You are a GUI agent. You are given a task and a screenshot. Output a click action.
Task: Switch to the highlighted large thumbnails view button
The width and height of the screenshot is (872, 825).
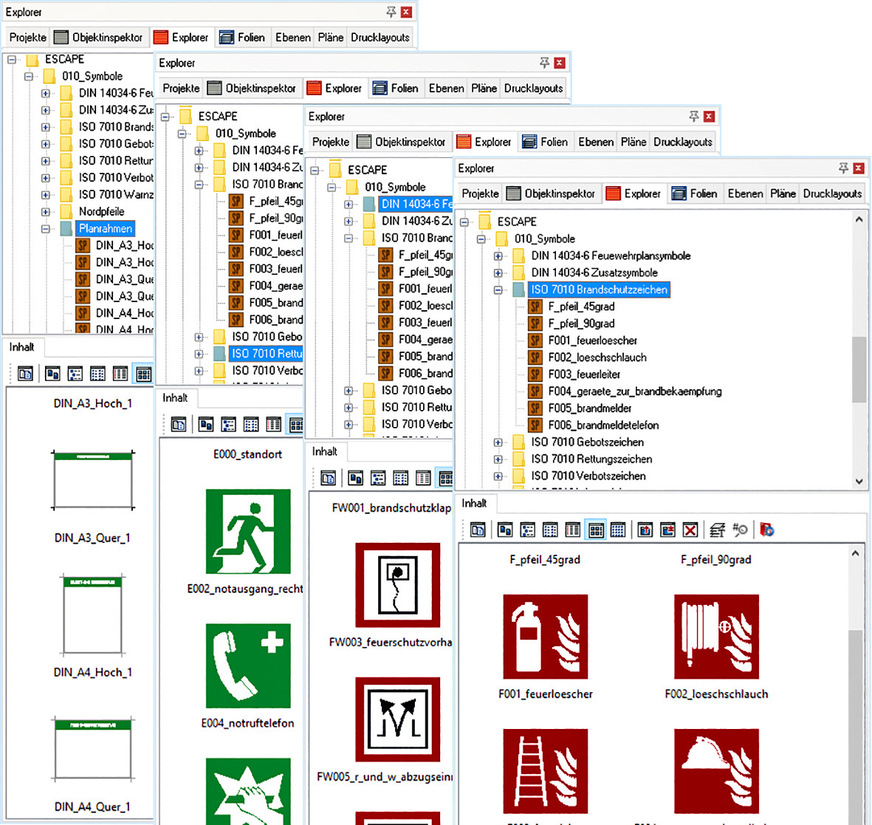point(595,529)
